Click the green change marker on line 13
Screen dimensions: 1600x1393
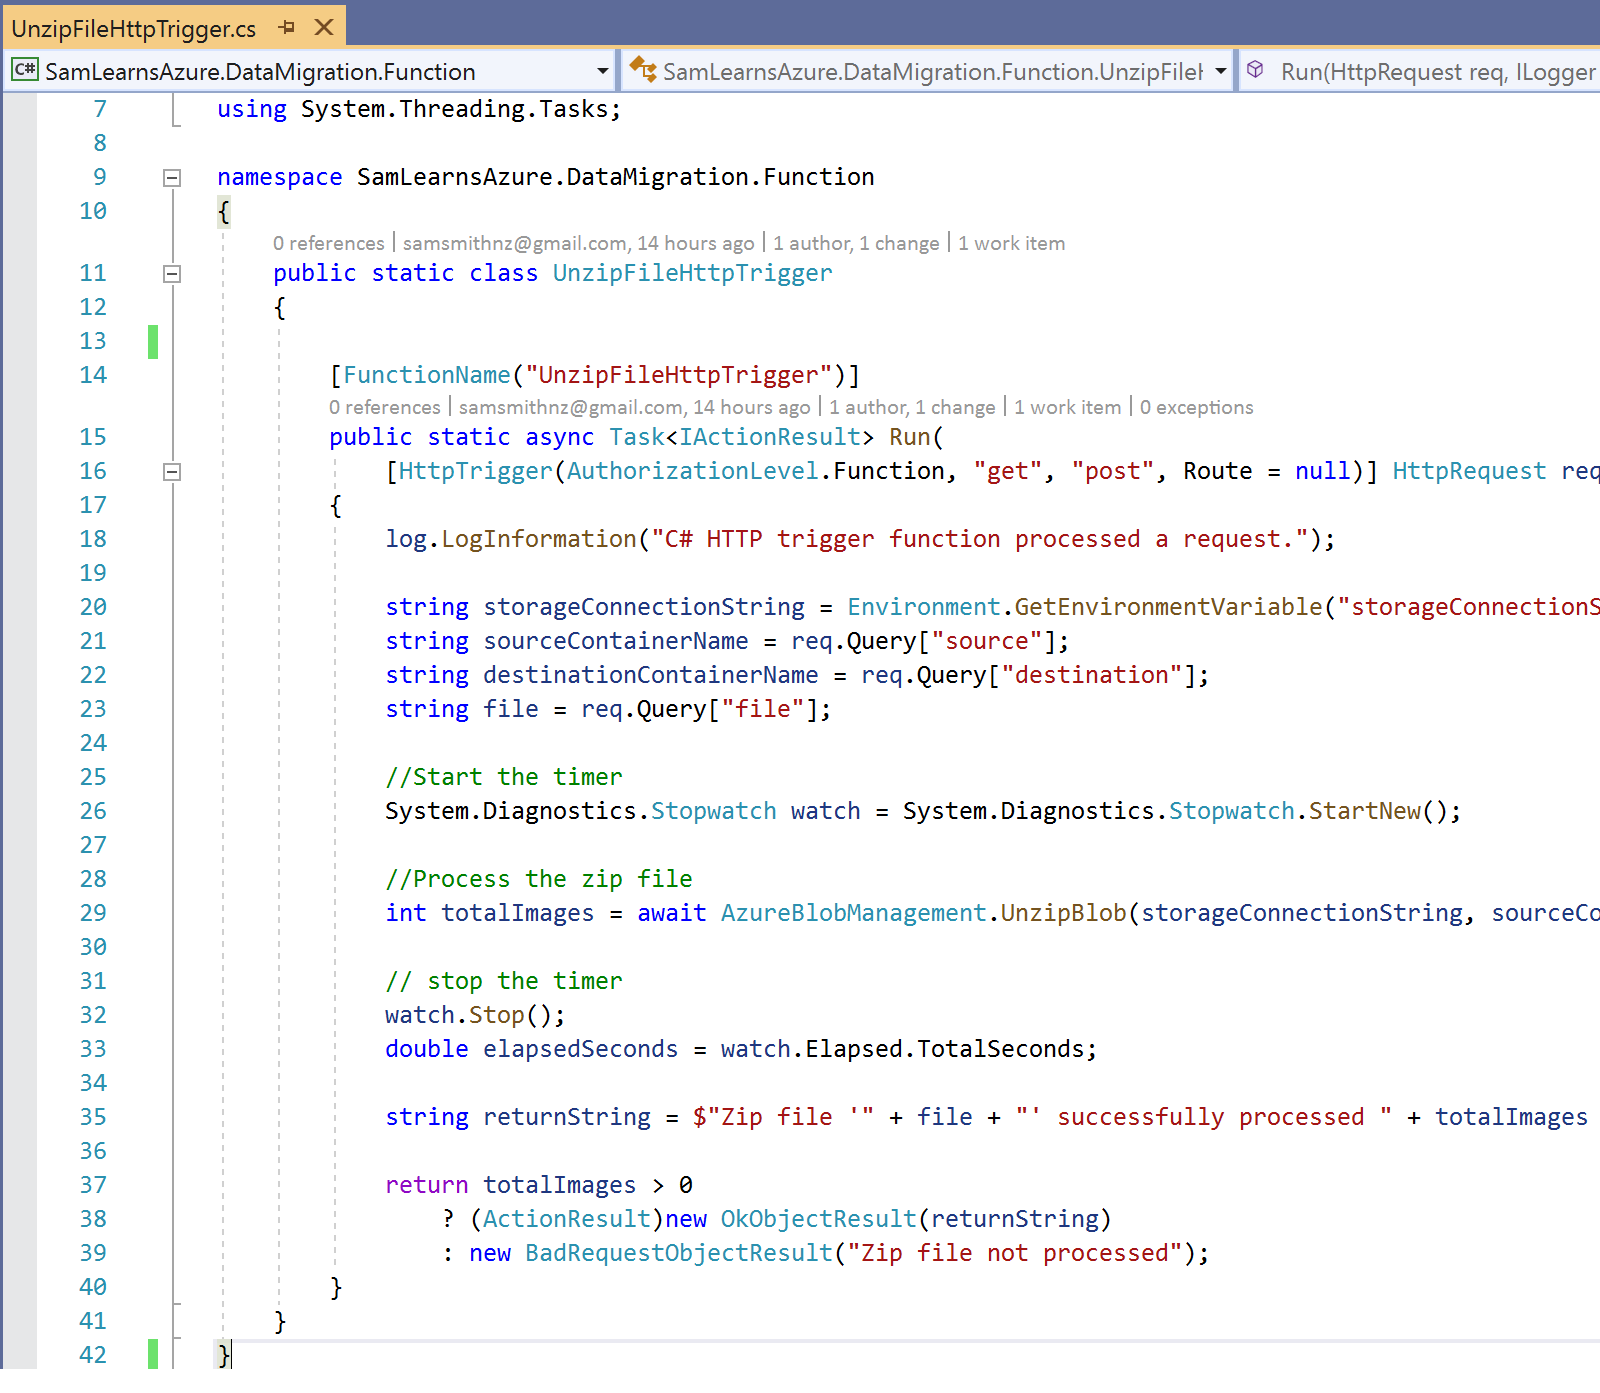point(153,341)
